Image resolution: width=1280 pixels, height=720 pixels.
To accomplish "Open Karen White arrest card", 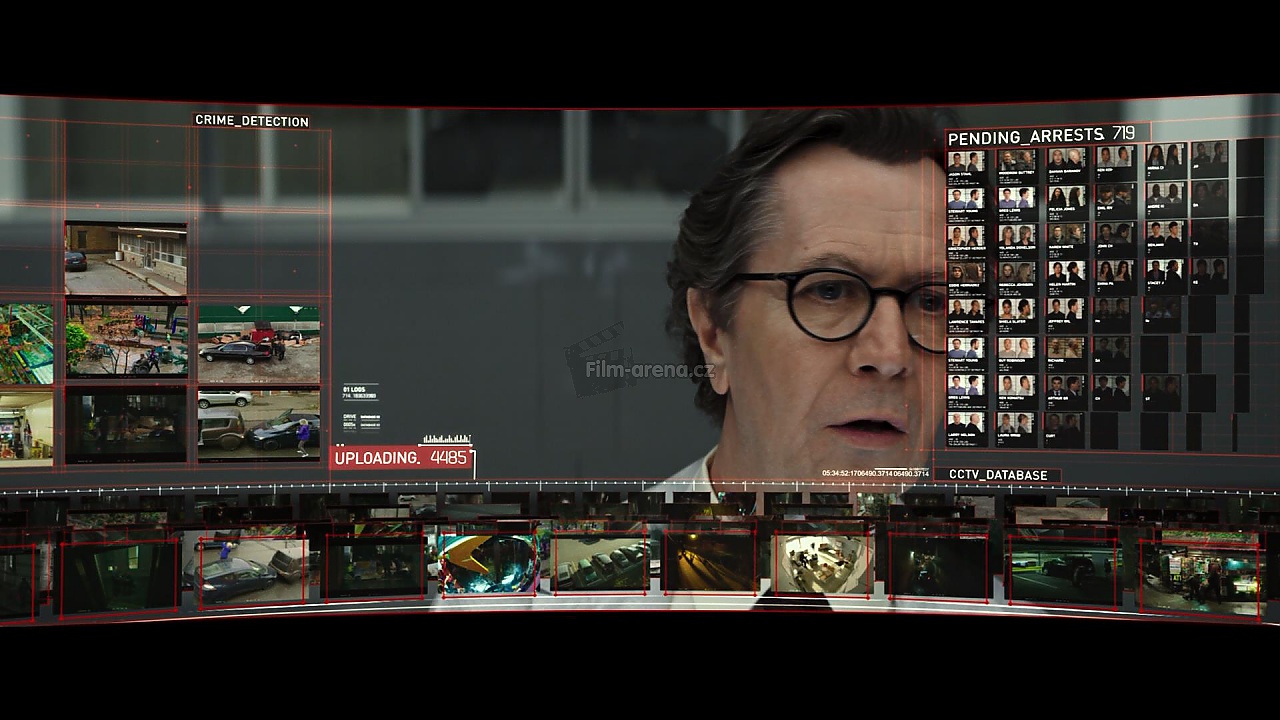I will 1066,239.
